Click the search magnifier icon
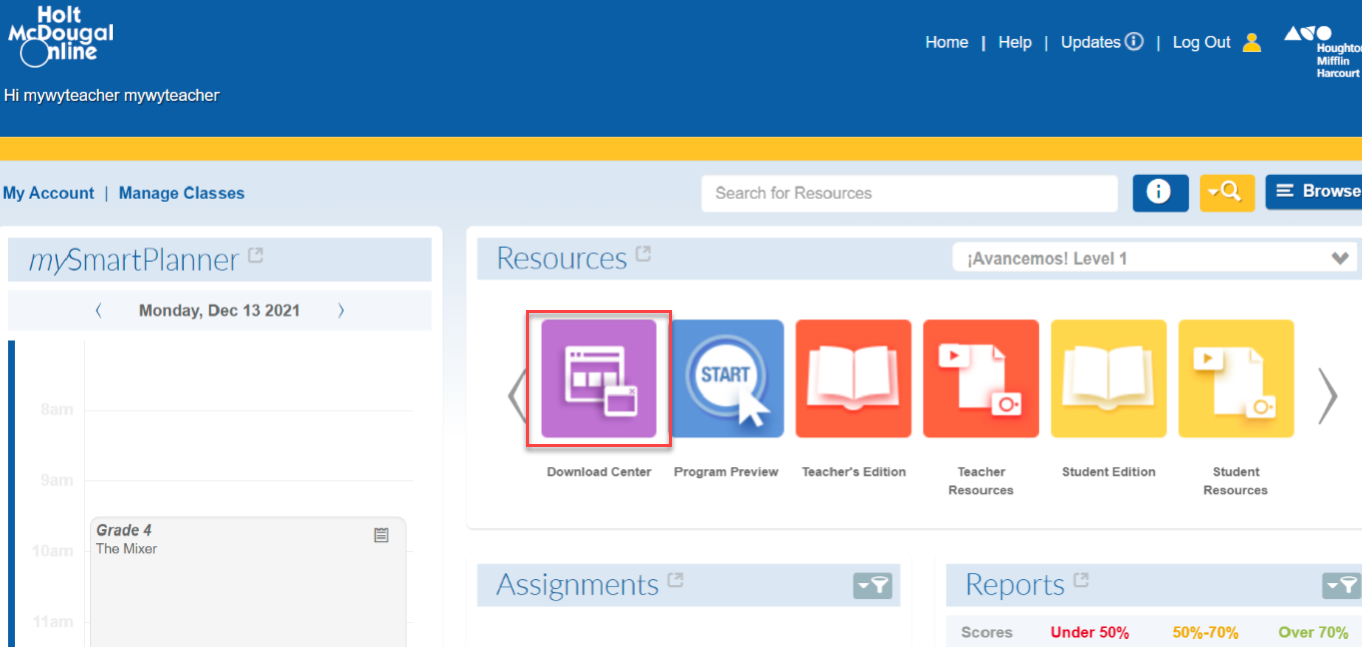Image resolution: width=1362 pixels, height=647 pixels. [x=1227, y=192]
